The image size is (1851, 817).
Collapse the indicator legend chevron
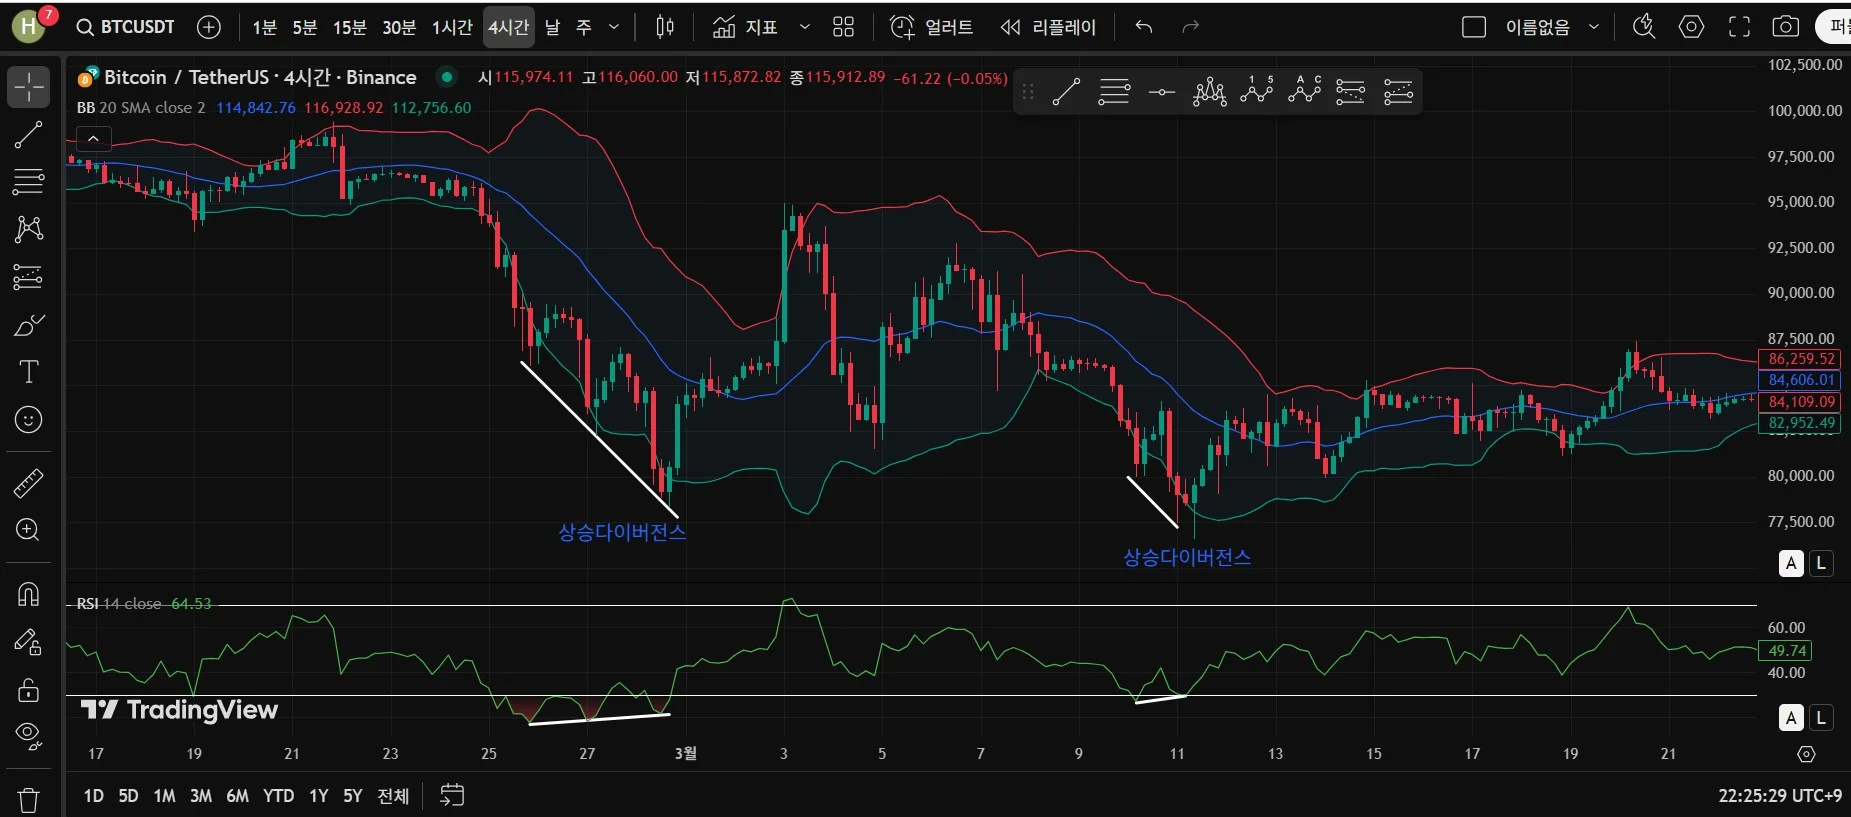point(93,139)
